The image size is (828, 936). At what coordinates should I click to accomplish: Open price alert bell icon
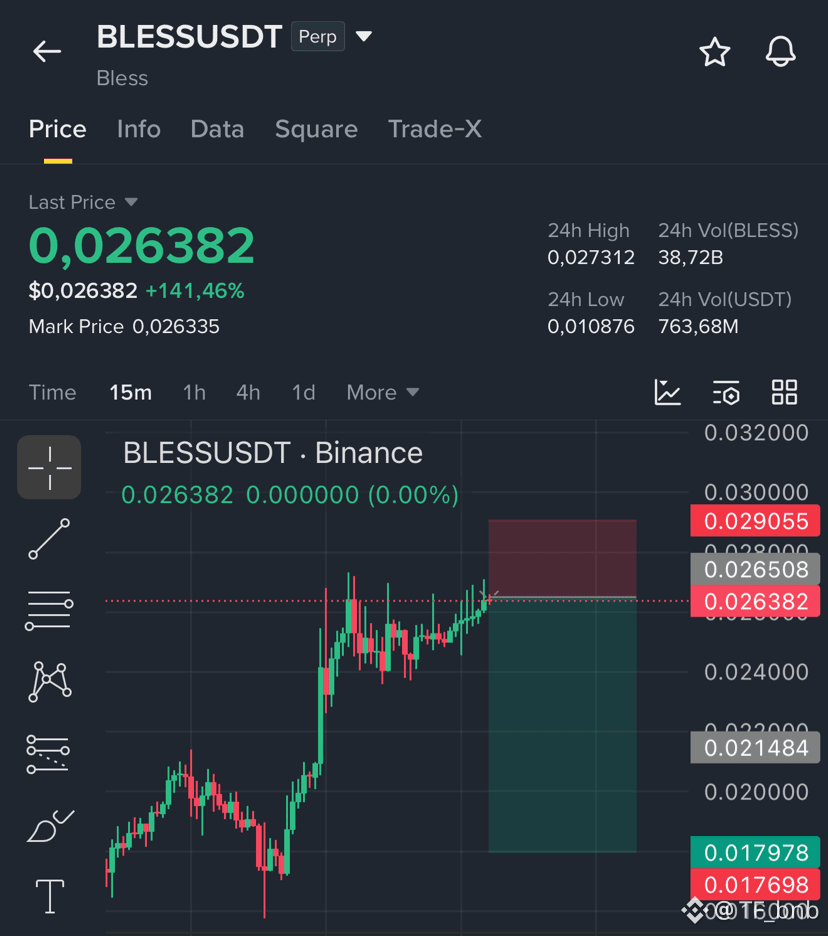pos(780,51)
